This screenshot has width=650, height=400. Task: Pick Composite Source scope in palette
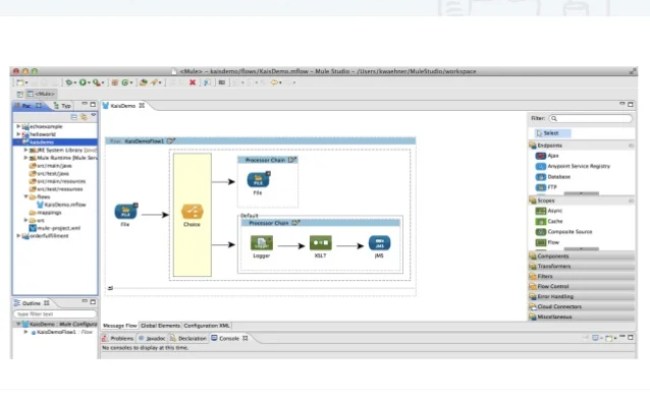[x=564, y=232]
